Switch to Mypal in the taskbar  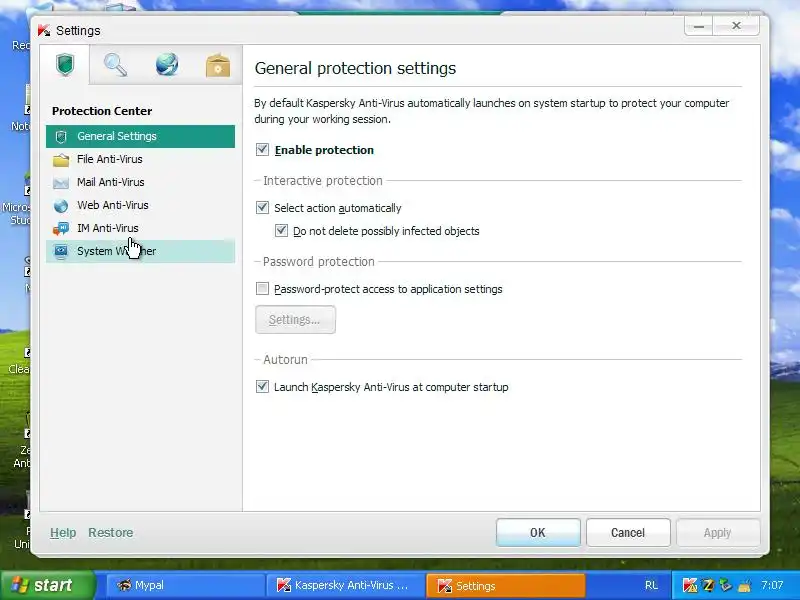click(x=186, y=585)
